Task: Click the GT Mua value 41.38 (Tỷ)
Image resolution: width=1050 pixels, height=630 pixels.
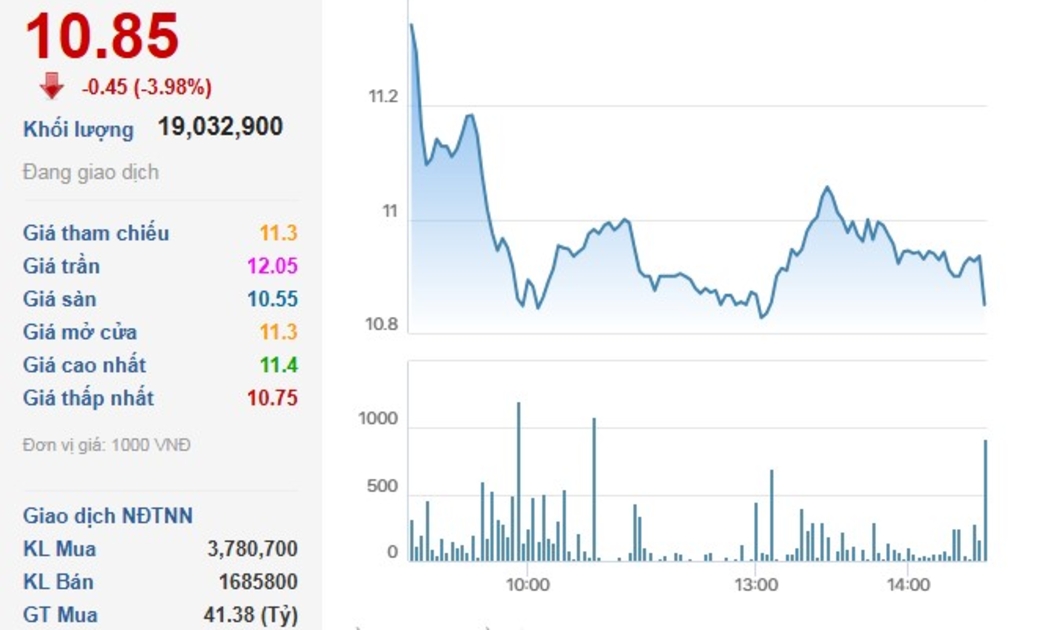Action: coord(250,615)
